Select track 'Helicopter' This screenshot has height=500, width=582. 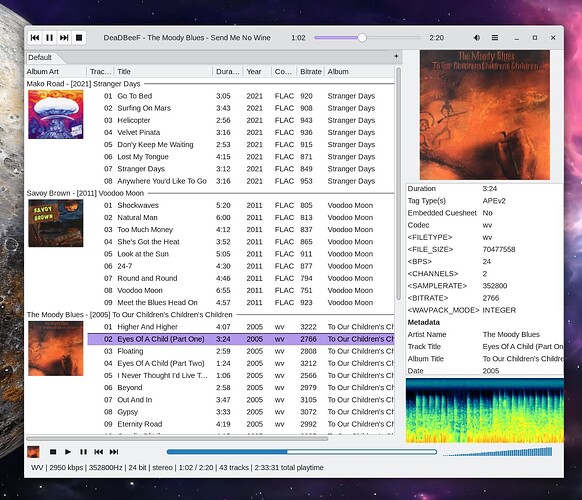click(x=241, y=120)
